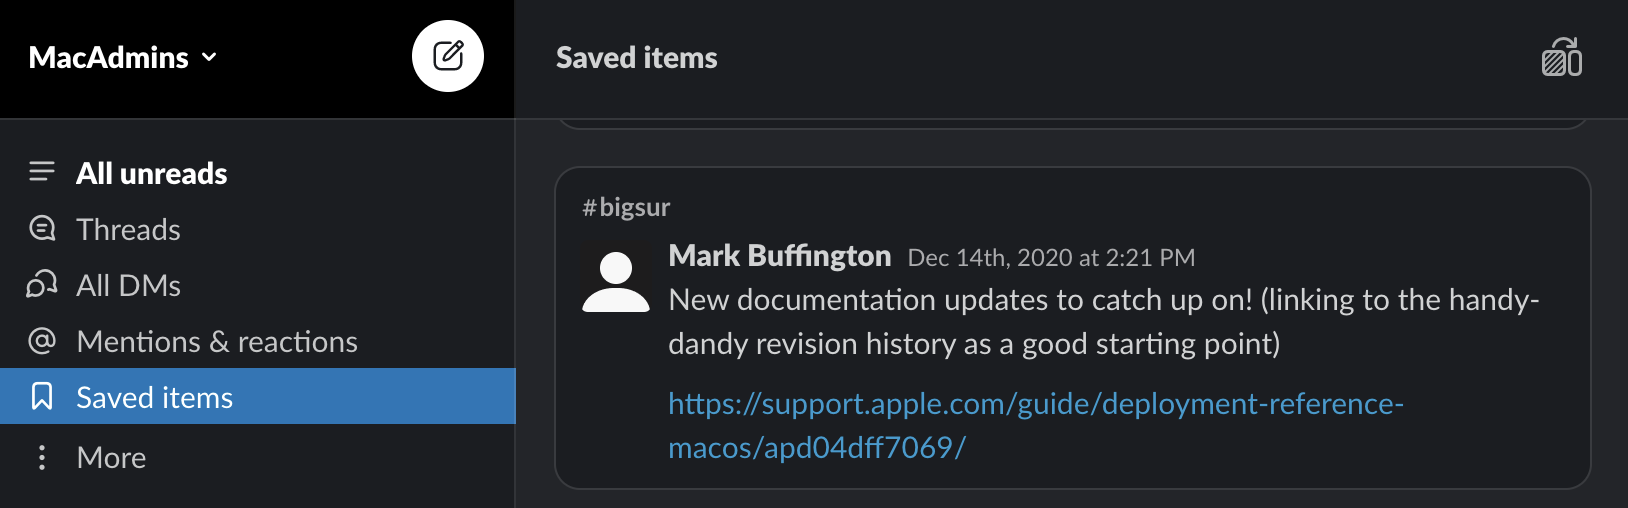
Task: Click the Saved items bookmark icon
Action: pyautogui.click(x=42, y=397)
